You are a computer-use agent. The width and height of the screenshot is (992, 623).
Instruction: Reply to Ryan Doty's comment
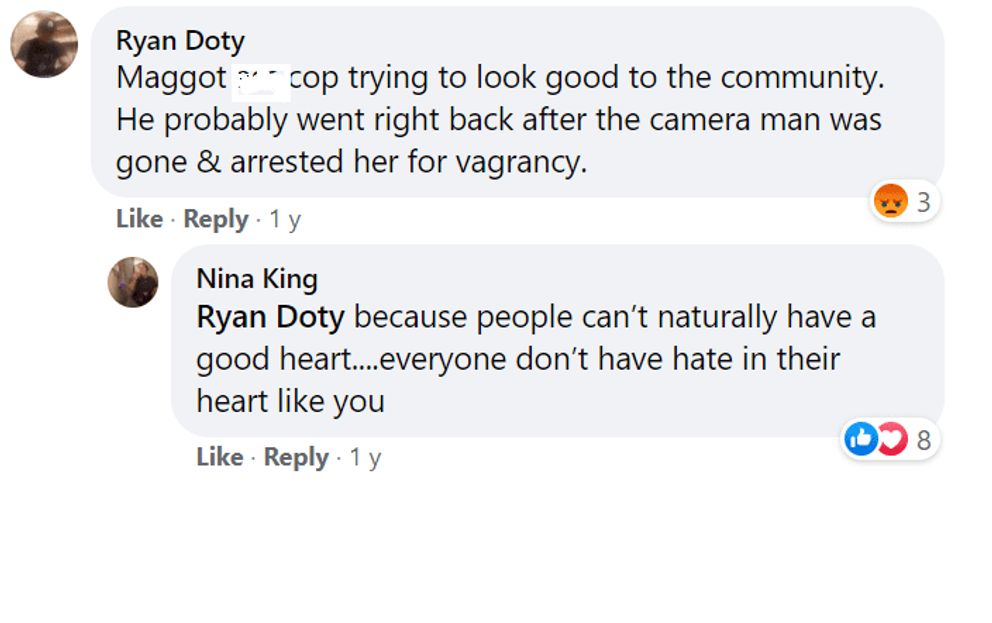pos(216,219)
